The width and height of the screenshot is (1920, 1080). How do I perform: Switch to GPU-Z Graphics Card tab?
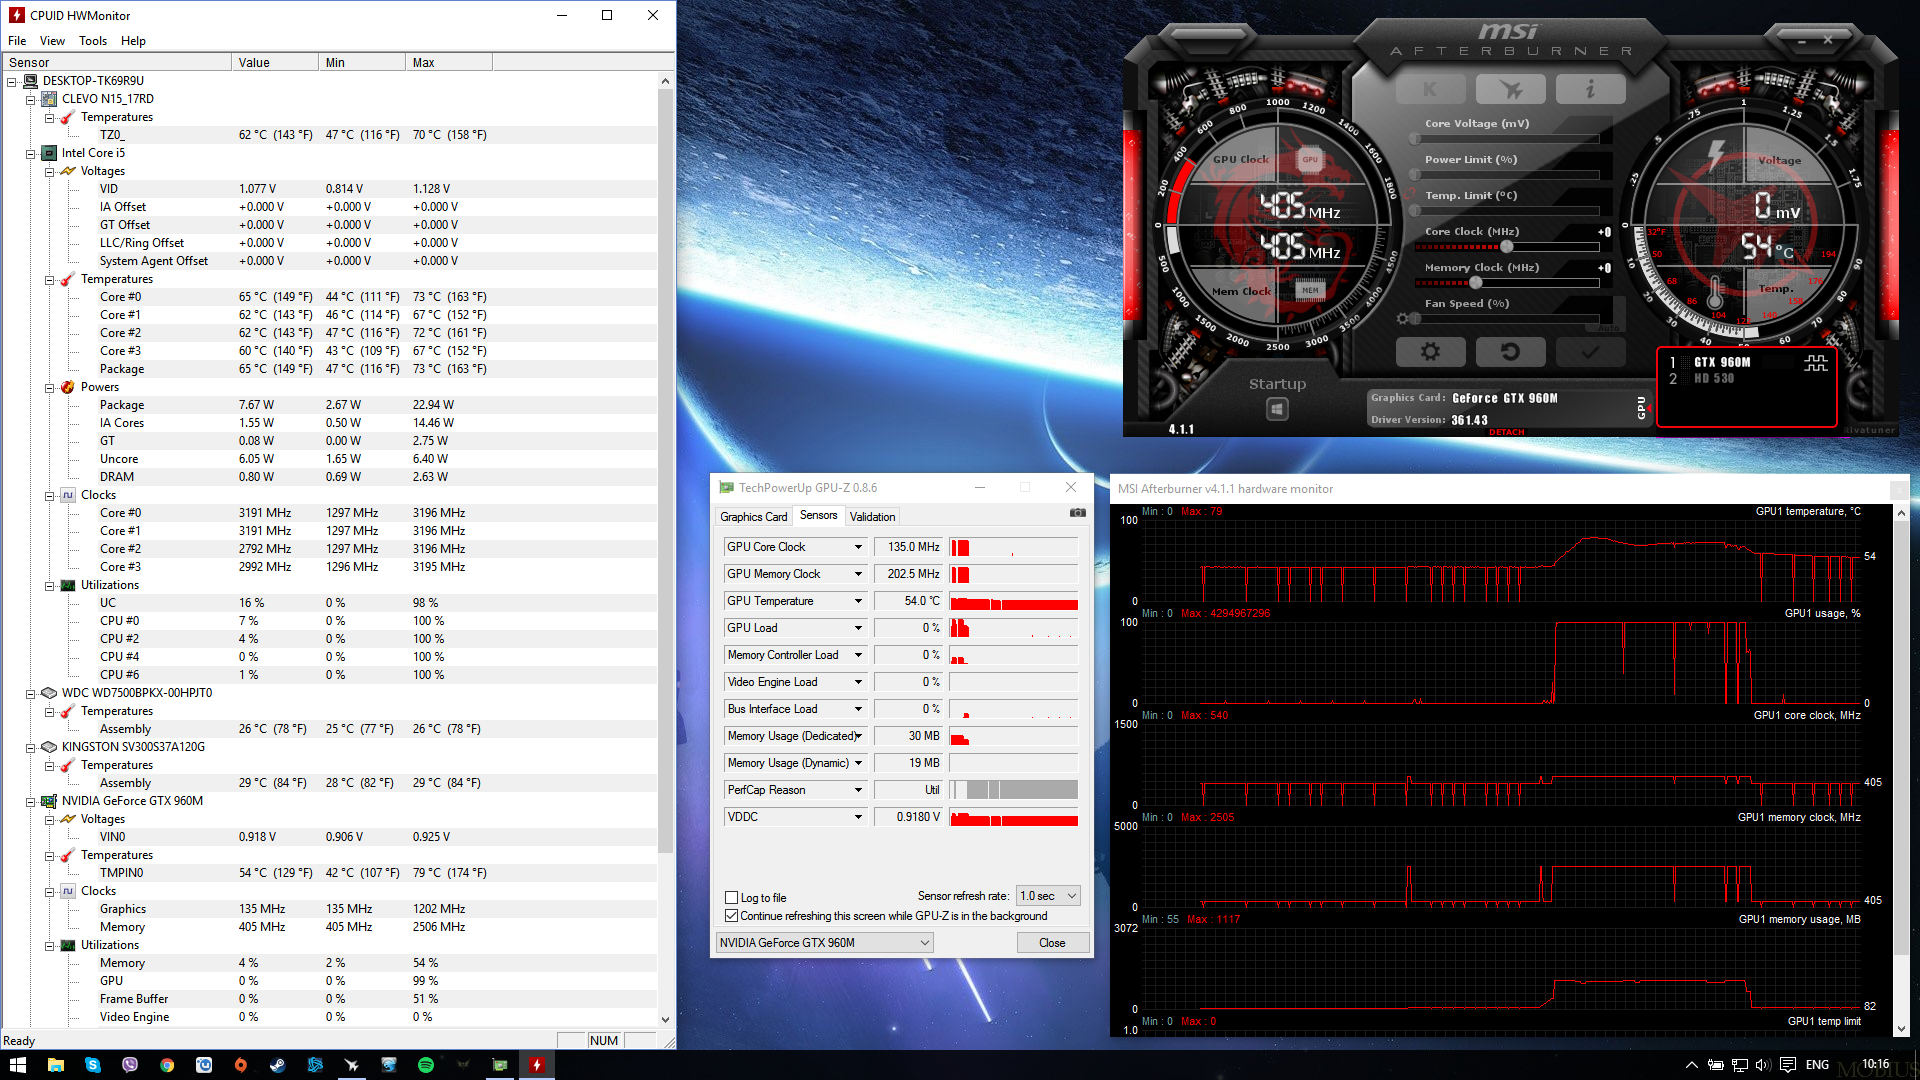point(754,517)
